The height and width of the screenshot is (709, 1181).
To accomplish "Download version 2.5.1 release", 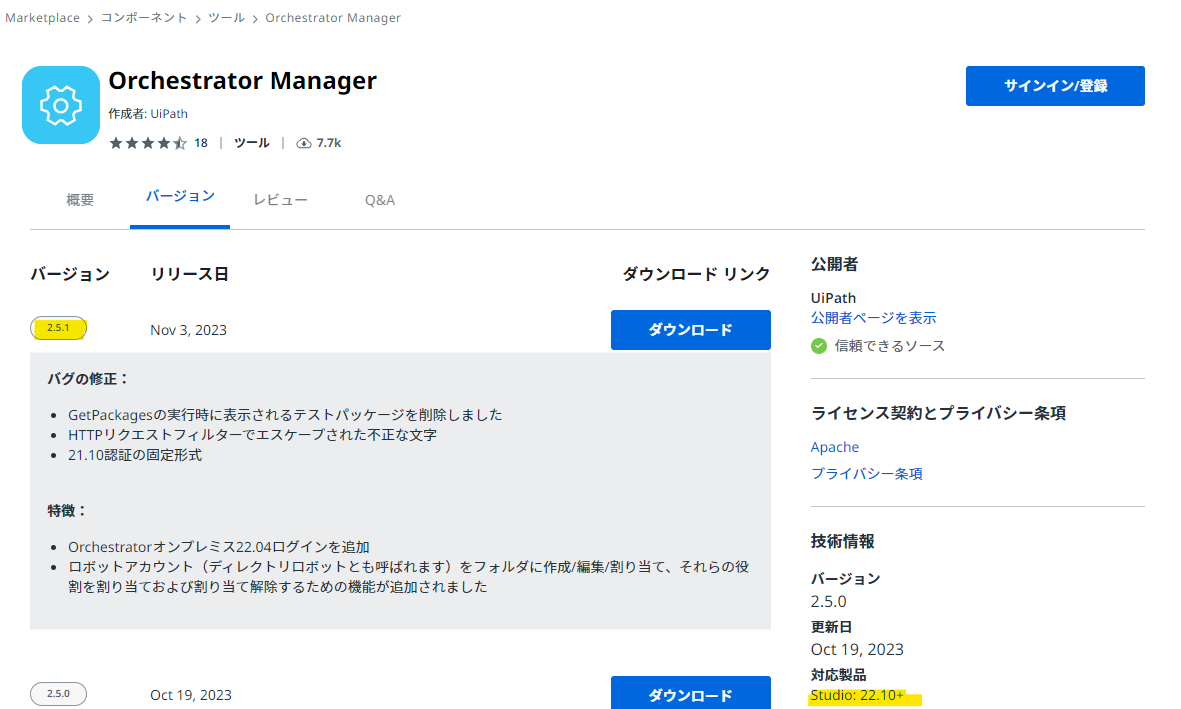I will pos(690,330).
